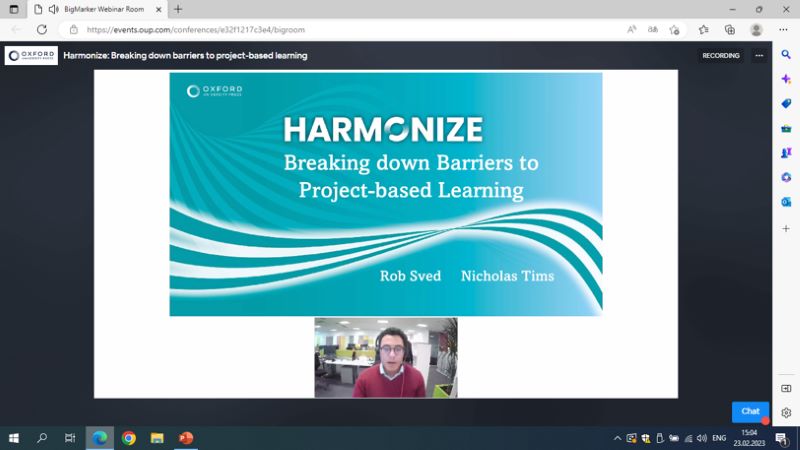Open File Explorer from taskbar

(x=157, y=438)
